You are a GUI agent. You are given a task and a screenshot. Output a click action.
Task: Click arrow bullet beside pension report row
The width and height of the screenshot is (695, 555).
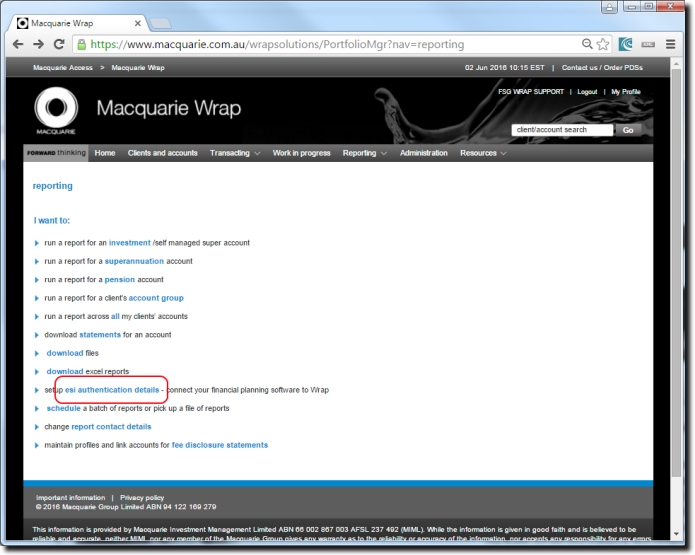click(37, 280)
